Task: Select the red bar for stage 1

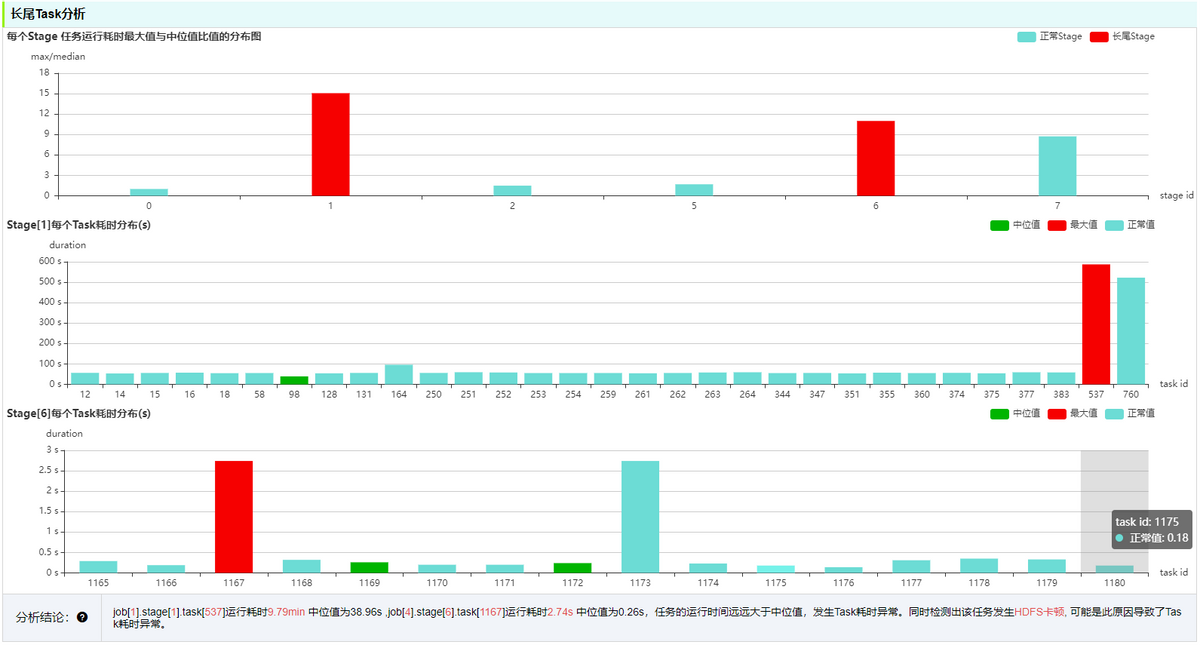Action: click(x=331, y=144)
